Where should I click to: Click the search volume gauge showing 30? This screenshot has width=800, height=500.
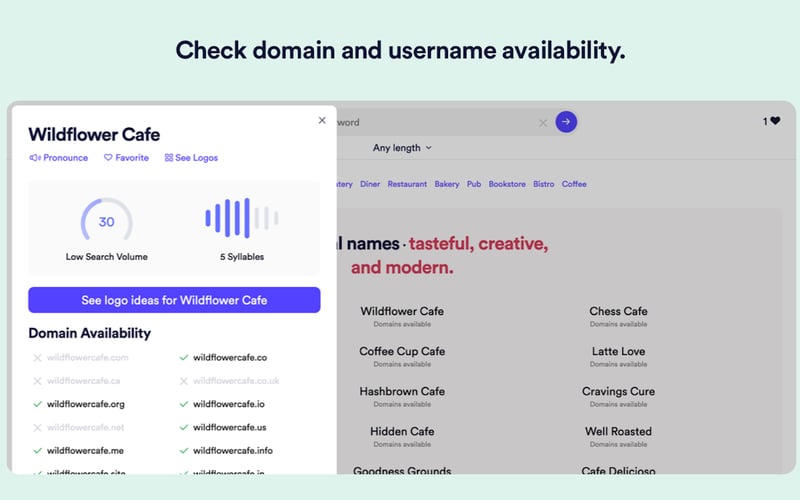[107, 220]
